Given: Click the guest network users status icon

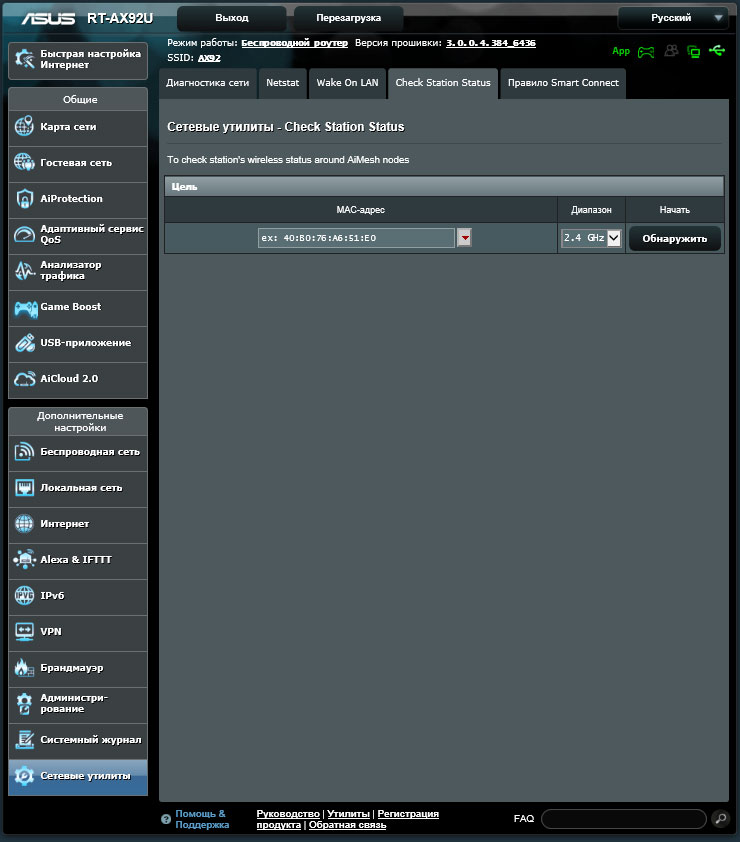Looking at the screenshot, I should coord(671,51).
